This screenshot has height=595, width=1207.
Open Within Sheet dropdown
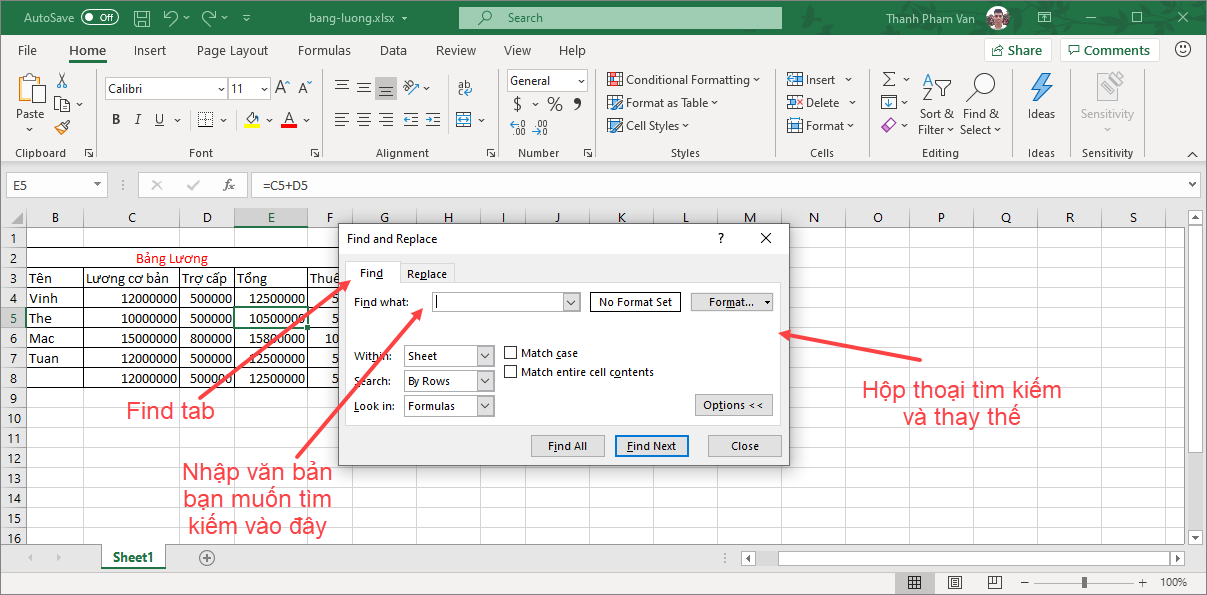pos(485,356)
